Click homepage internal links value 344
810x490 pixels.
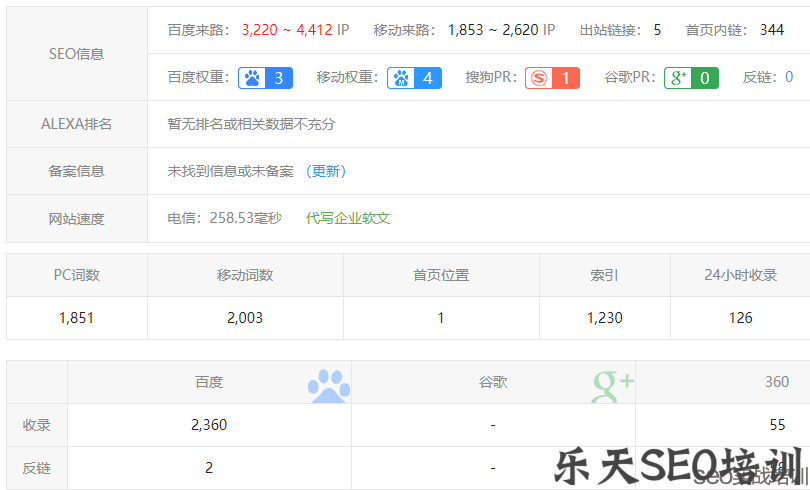(772, 30)
